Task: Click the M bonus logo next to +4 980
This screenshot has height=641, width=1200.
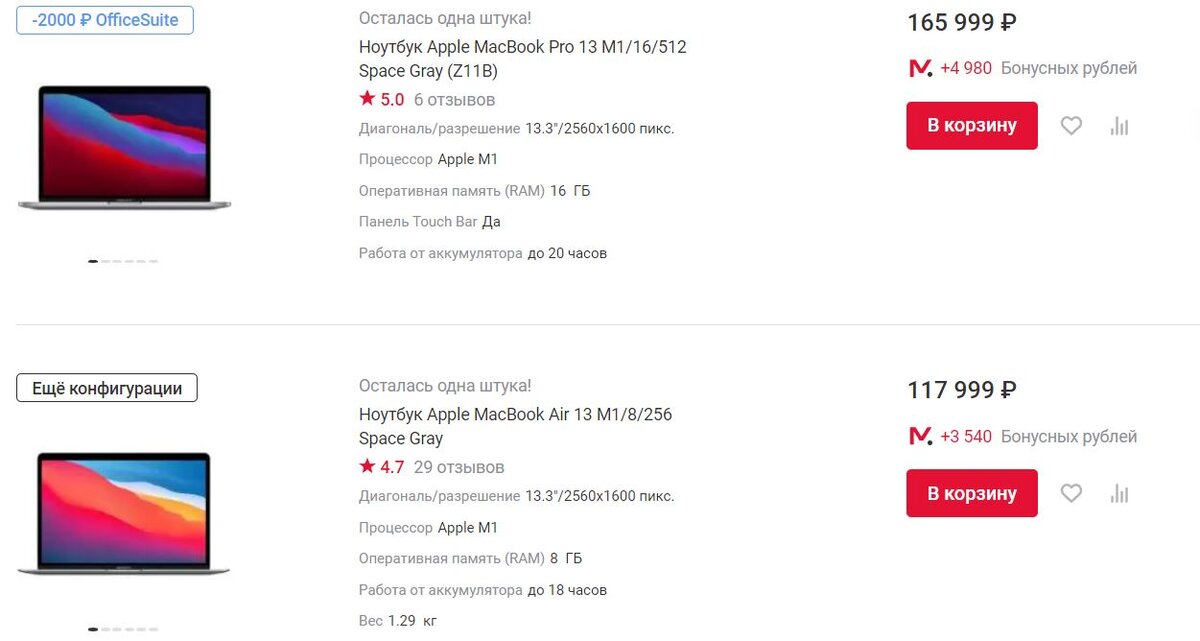Action: coord(920,68)
